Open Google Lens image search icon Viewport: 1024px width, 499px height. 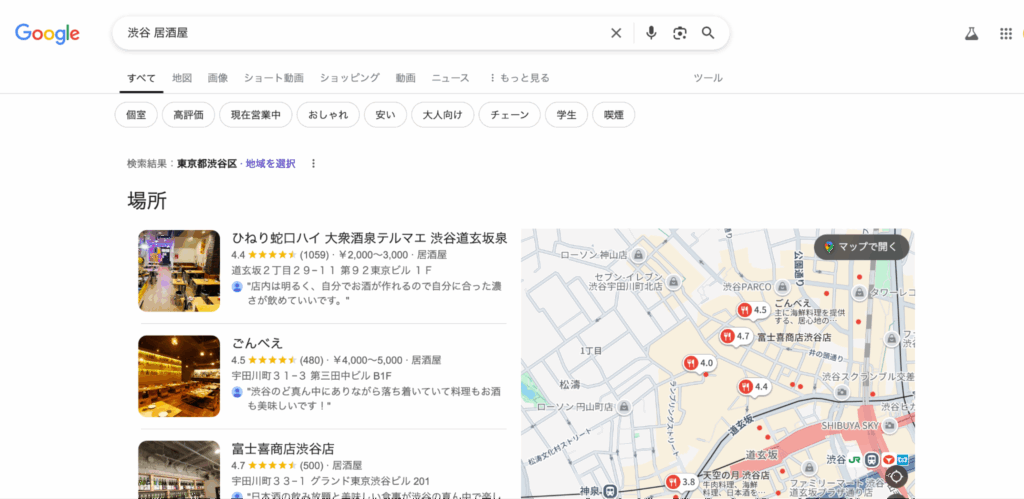pos(680,33)
